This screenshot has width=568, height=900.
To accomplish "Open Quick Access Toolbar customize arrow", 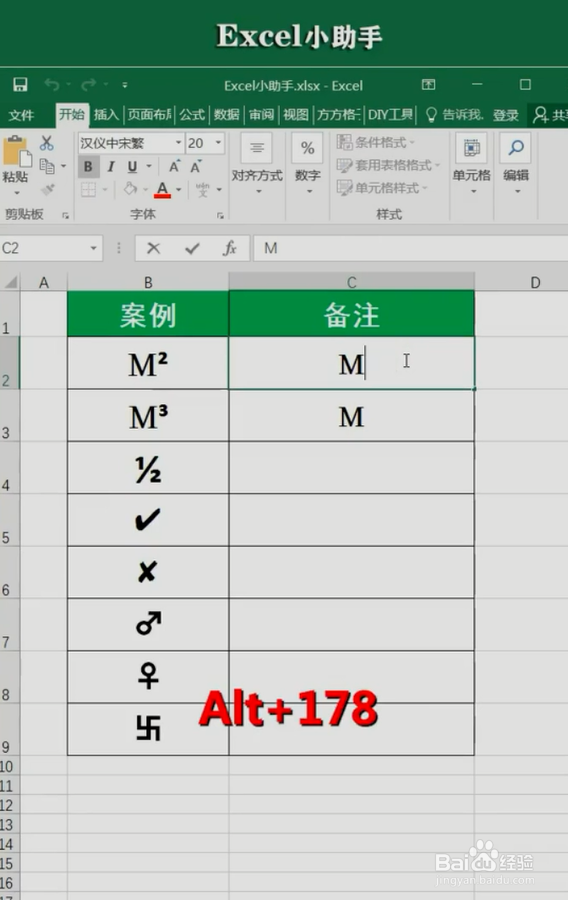I will 125,85.
